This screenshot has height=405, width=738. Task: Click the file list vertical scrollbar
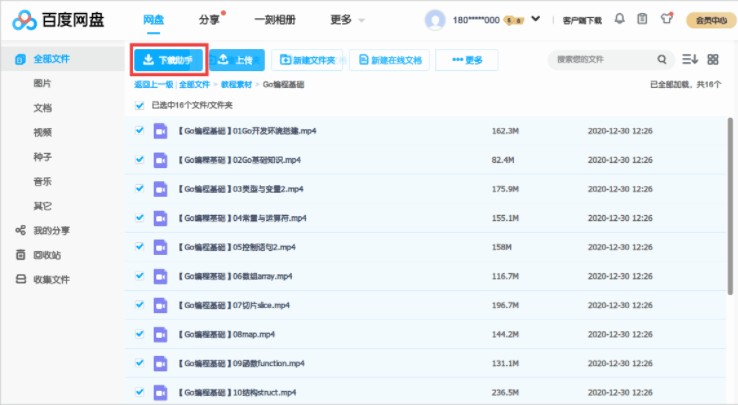point(730,206)
